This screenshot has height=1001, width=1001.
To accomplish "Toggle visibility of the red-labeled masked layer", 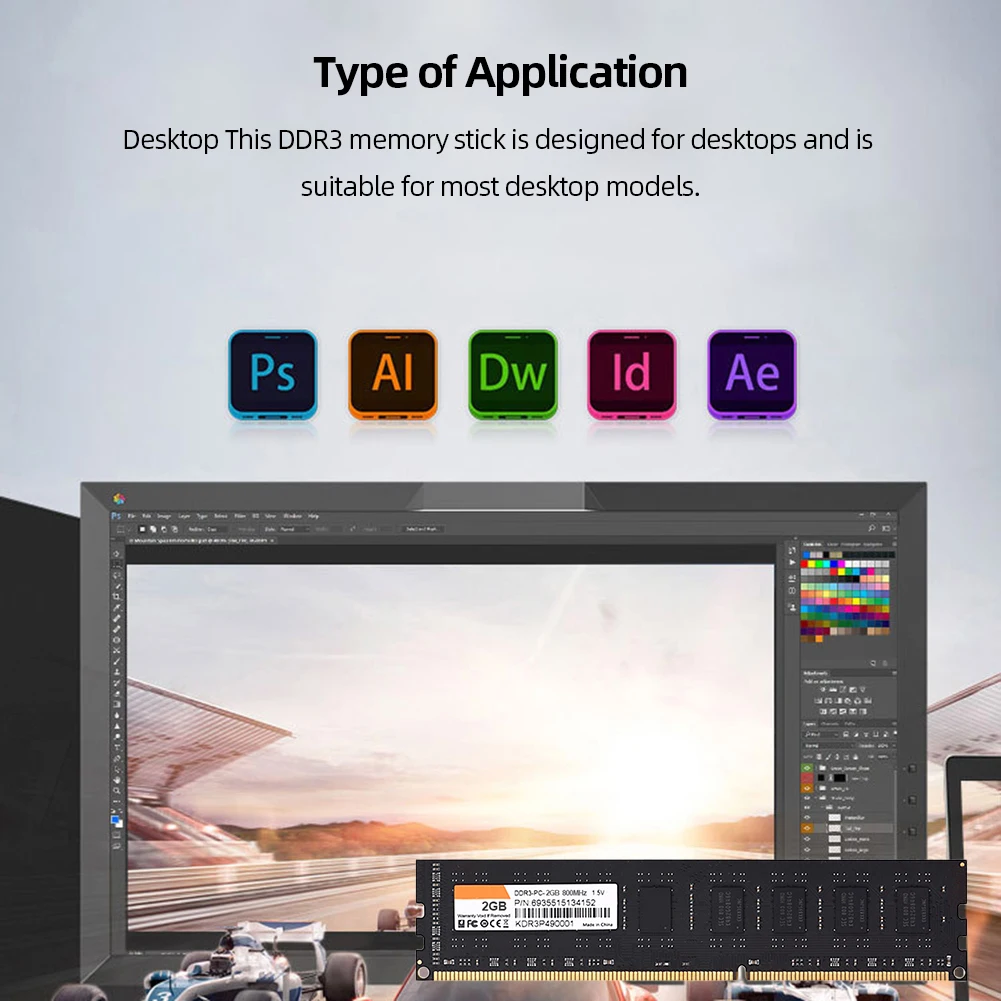I will pyautogui.click(x=807, y=778).
